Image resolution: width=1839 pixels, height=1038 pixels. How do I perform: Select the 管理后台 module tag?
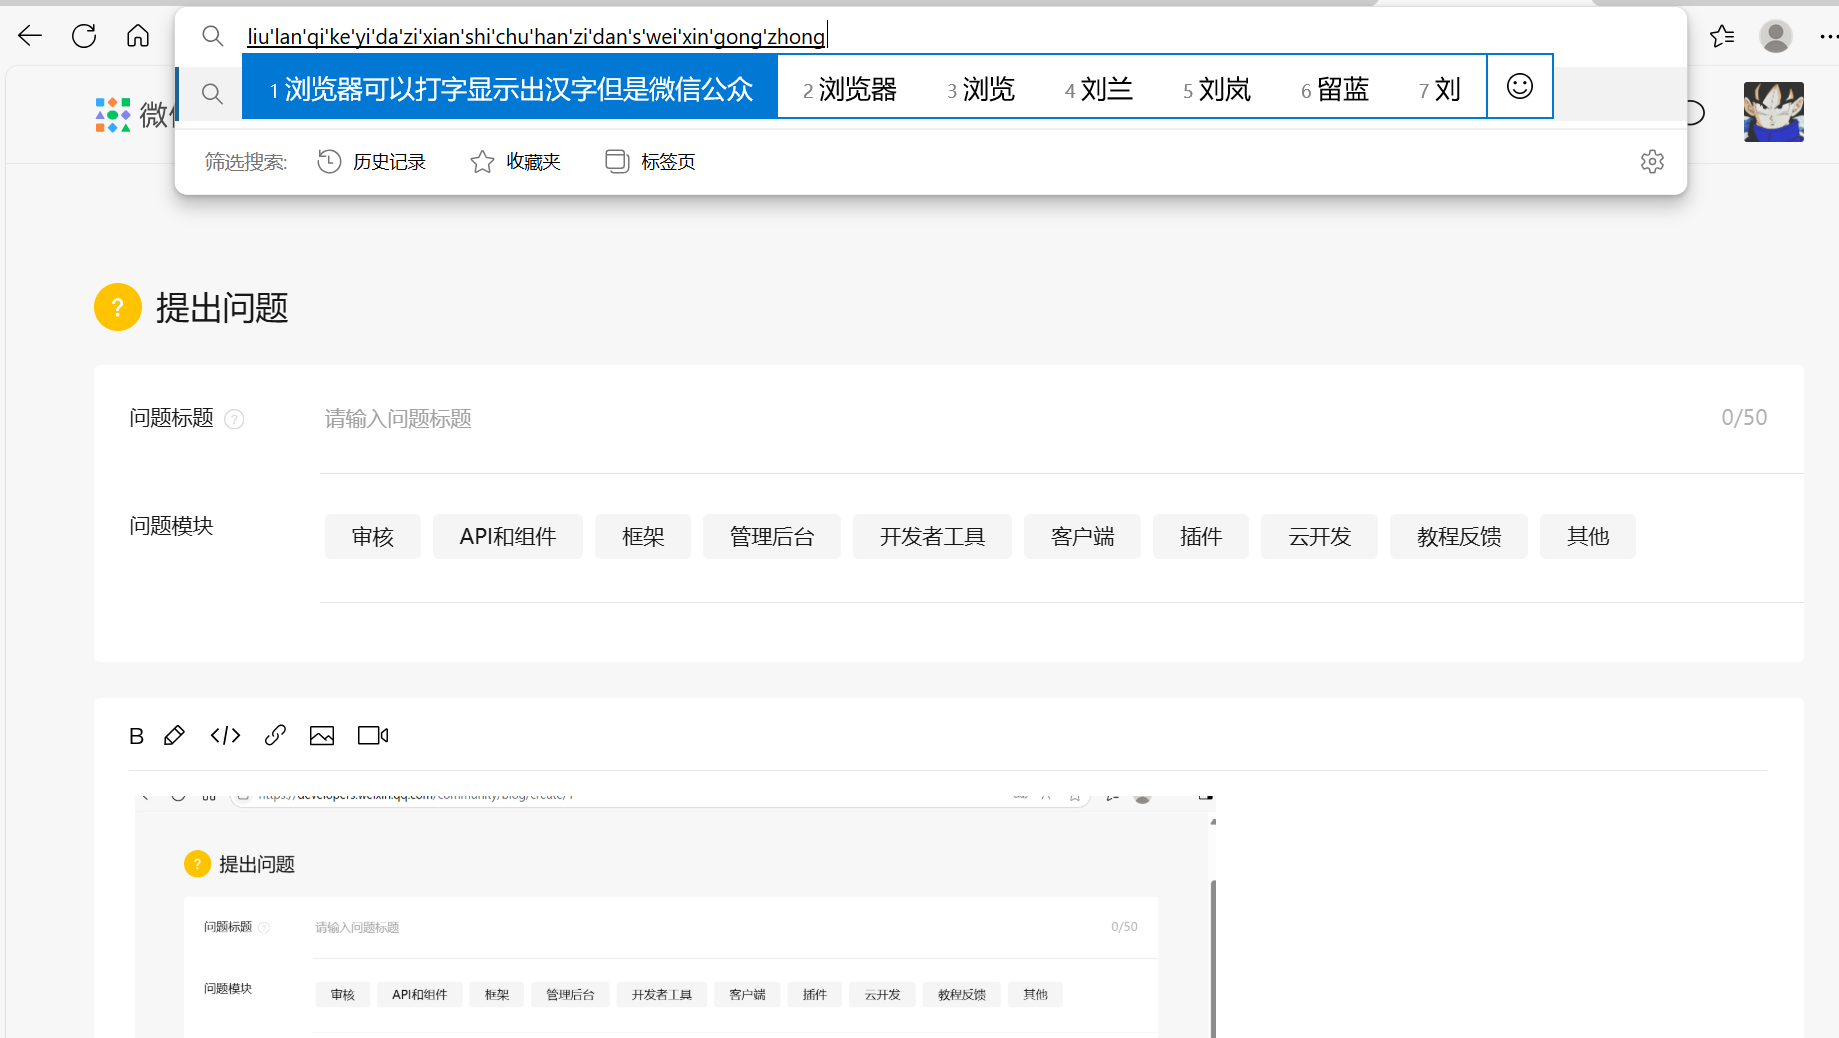point(772,537)
